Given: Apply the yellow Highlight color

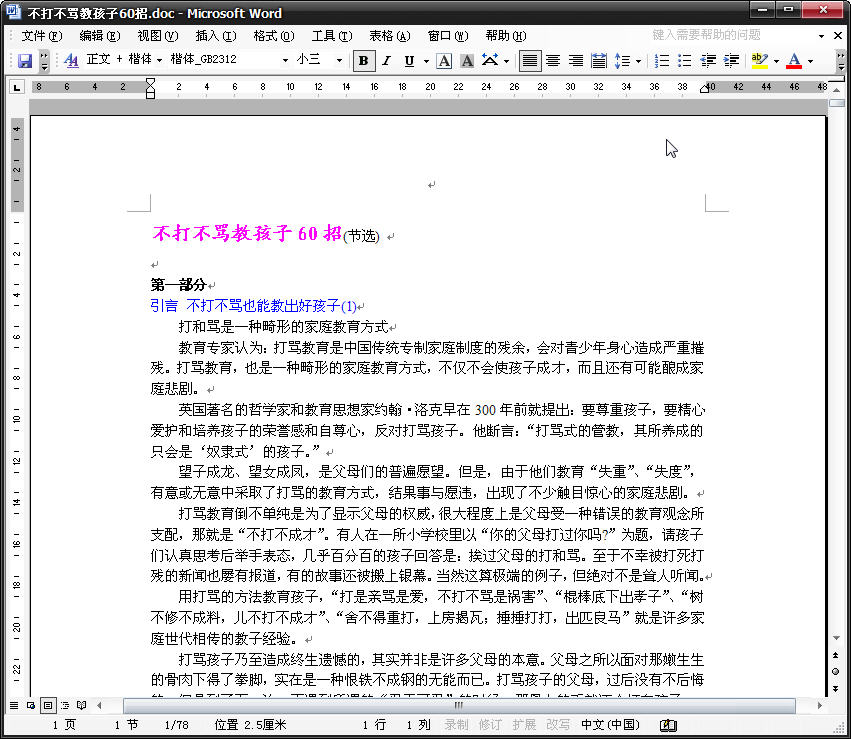Looking at the screenshot, I should coord(759,60).
